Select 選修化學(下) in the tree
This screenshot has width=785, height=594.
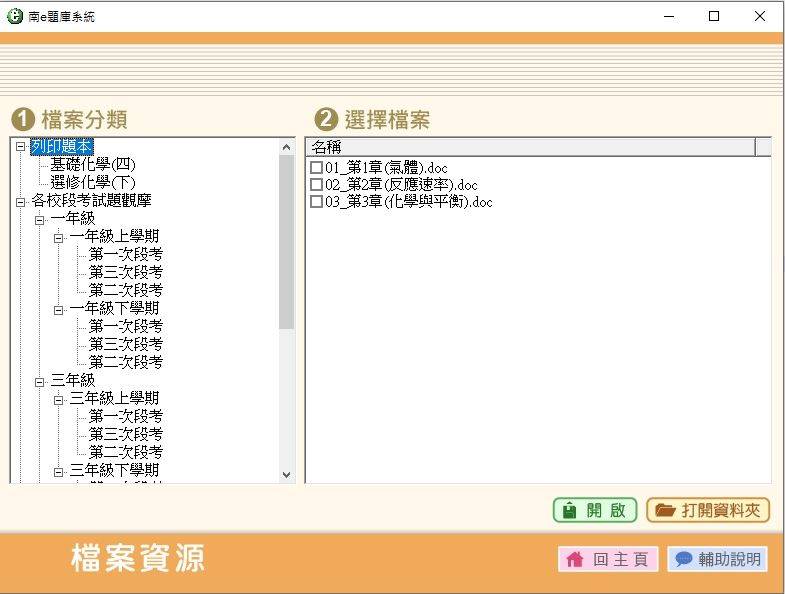coord(93,182)
